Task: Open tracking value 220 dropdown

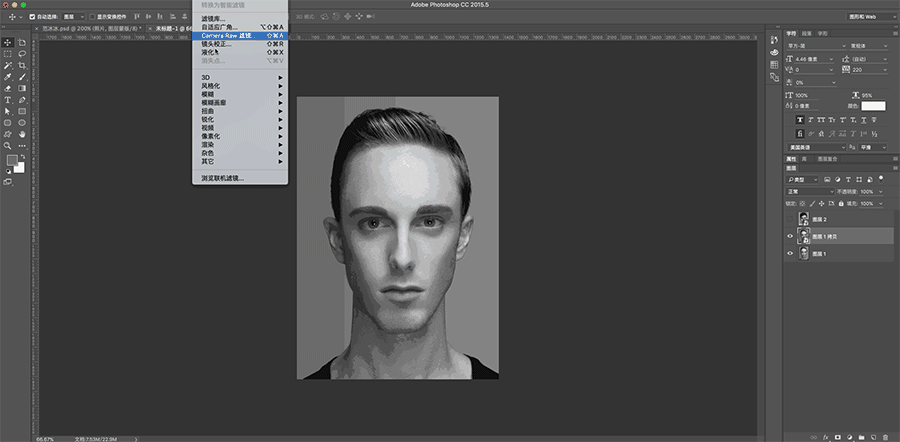Action: click(885, 69)
